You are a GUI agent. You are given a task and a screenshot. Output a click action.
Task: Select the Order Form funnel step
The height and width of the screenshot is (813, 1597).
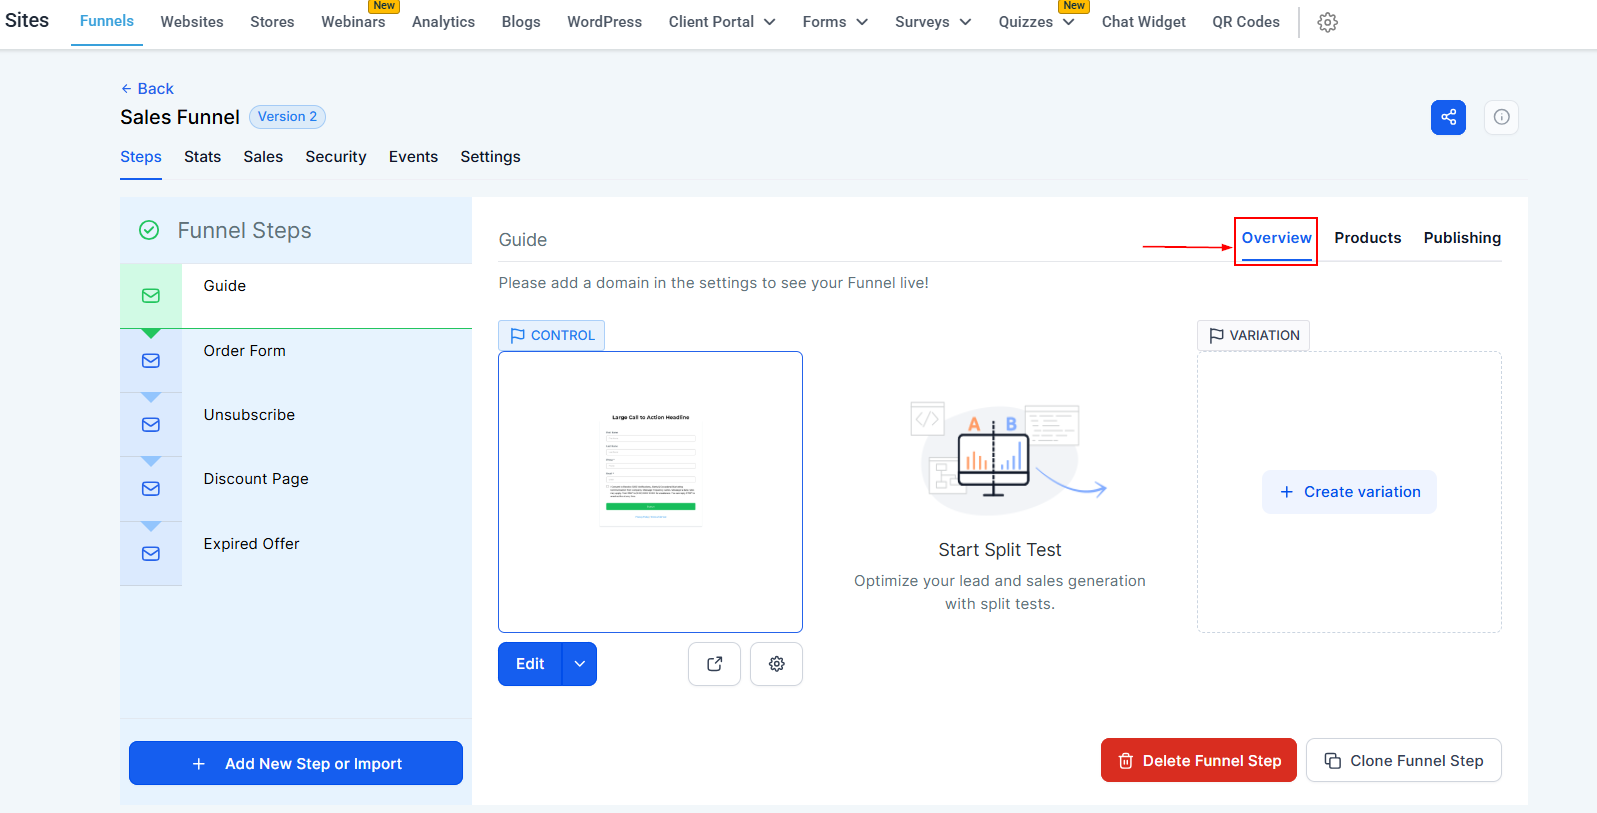[x=296, y=360]
